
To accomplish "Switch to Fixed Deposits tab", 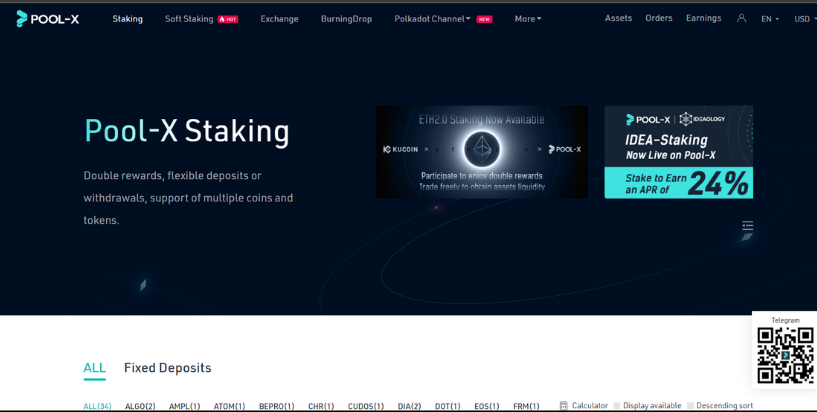I will pyautogui.click(x=167, y=368).
